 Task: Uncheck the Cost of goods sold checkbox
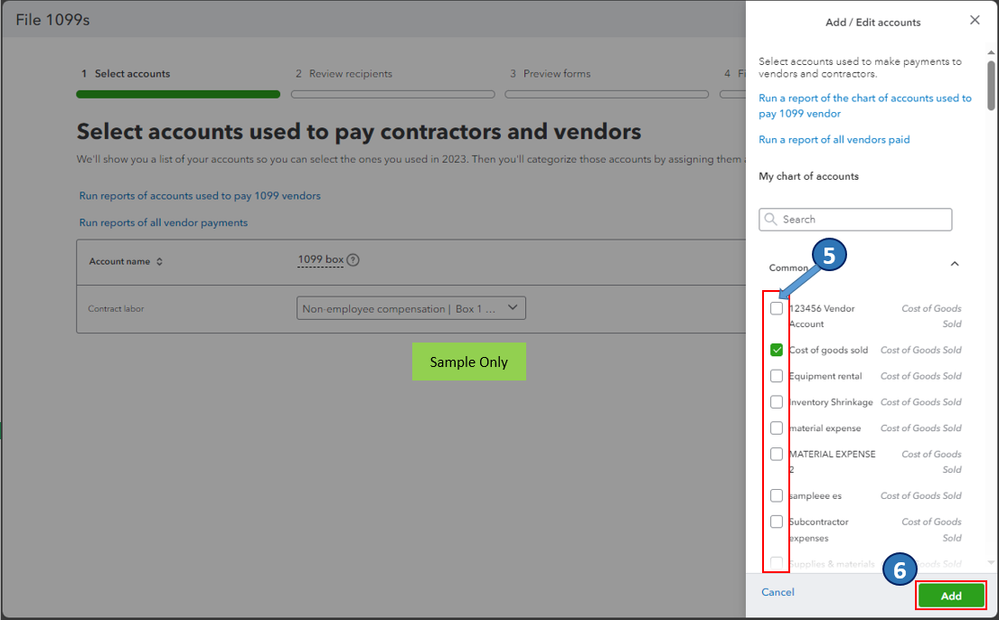(x=777, y=350)
